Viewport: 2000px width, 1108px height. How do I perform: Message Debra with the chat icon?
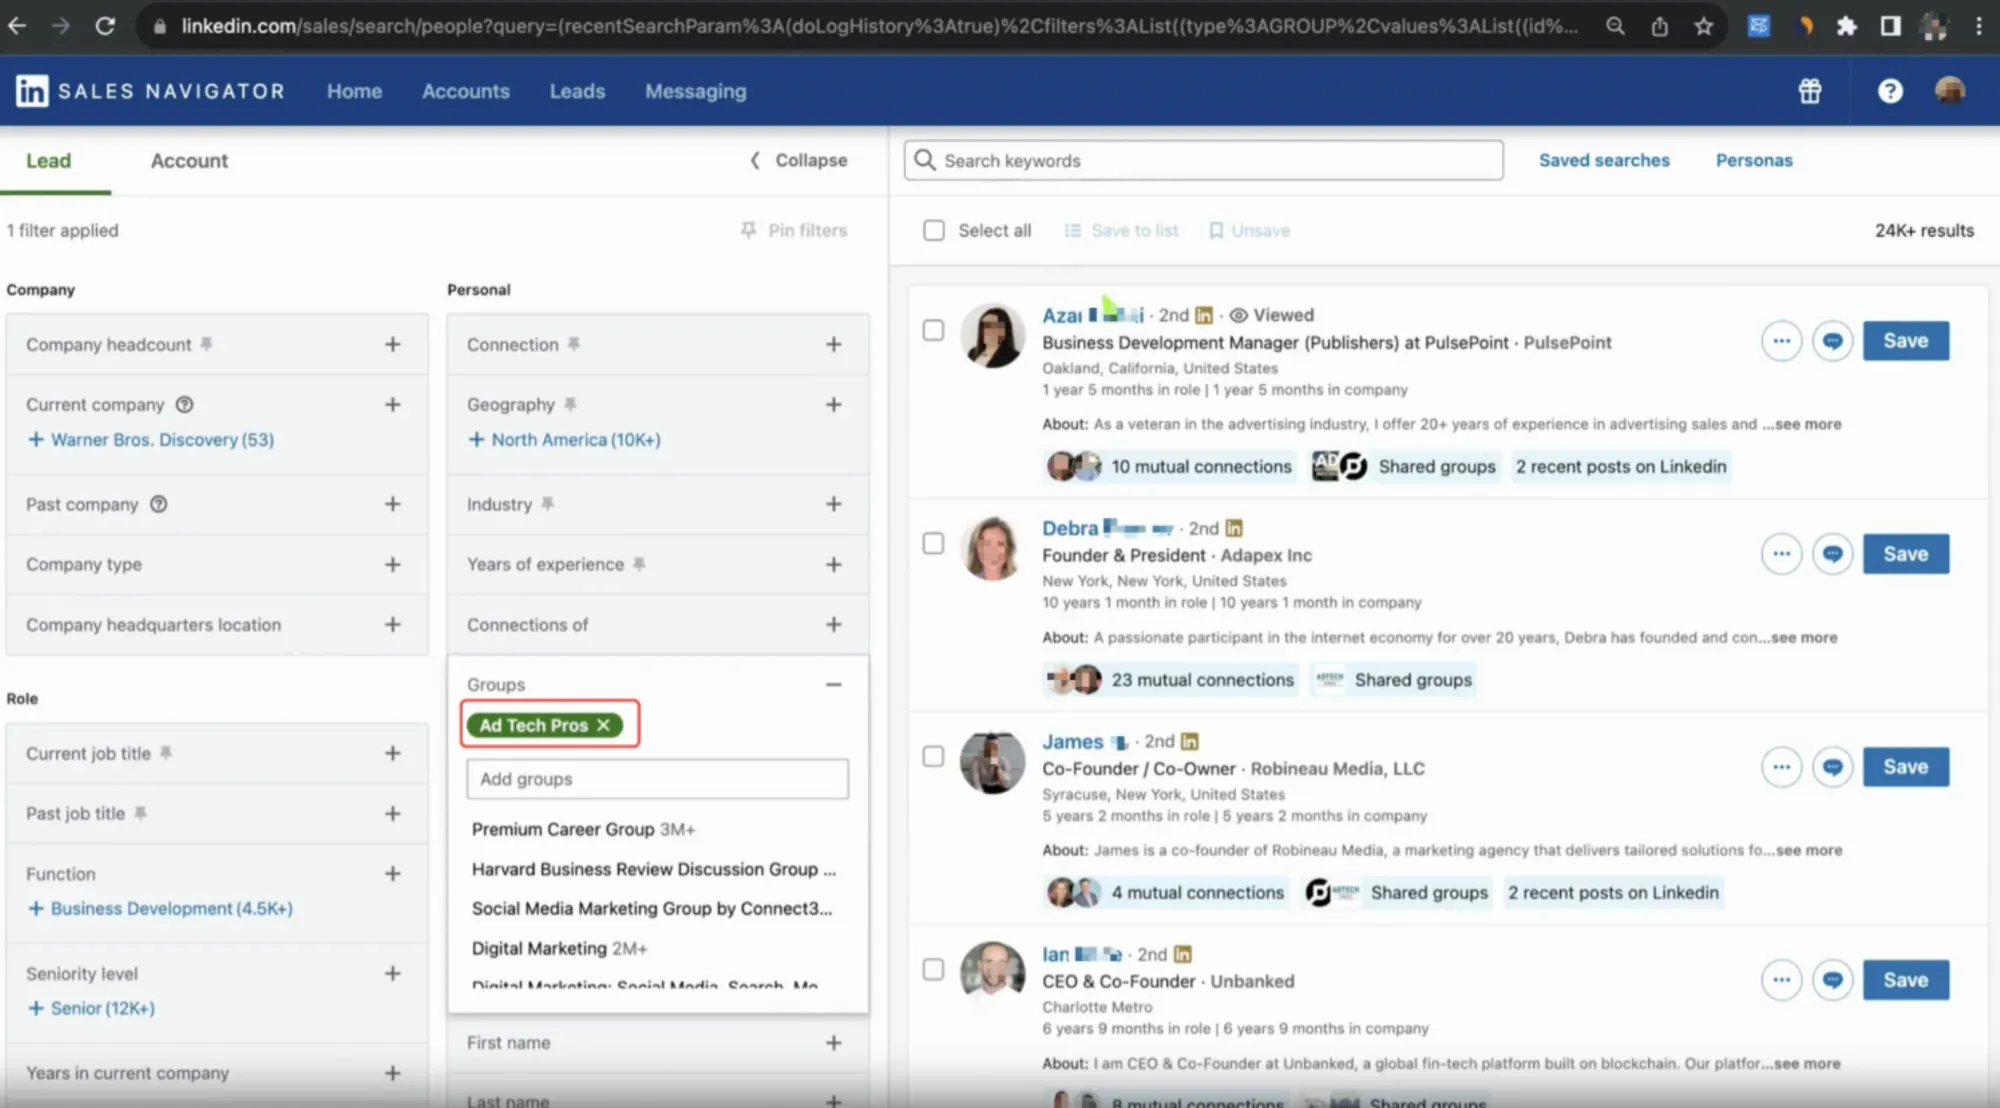1833,554
